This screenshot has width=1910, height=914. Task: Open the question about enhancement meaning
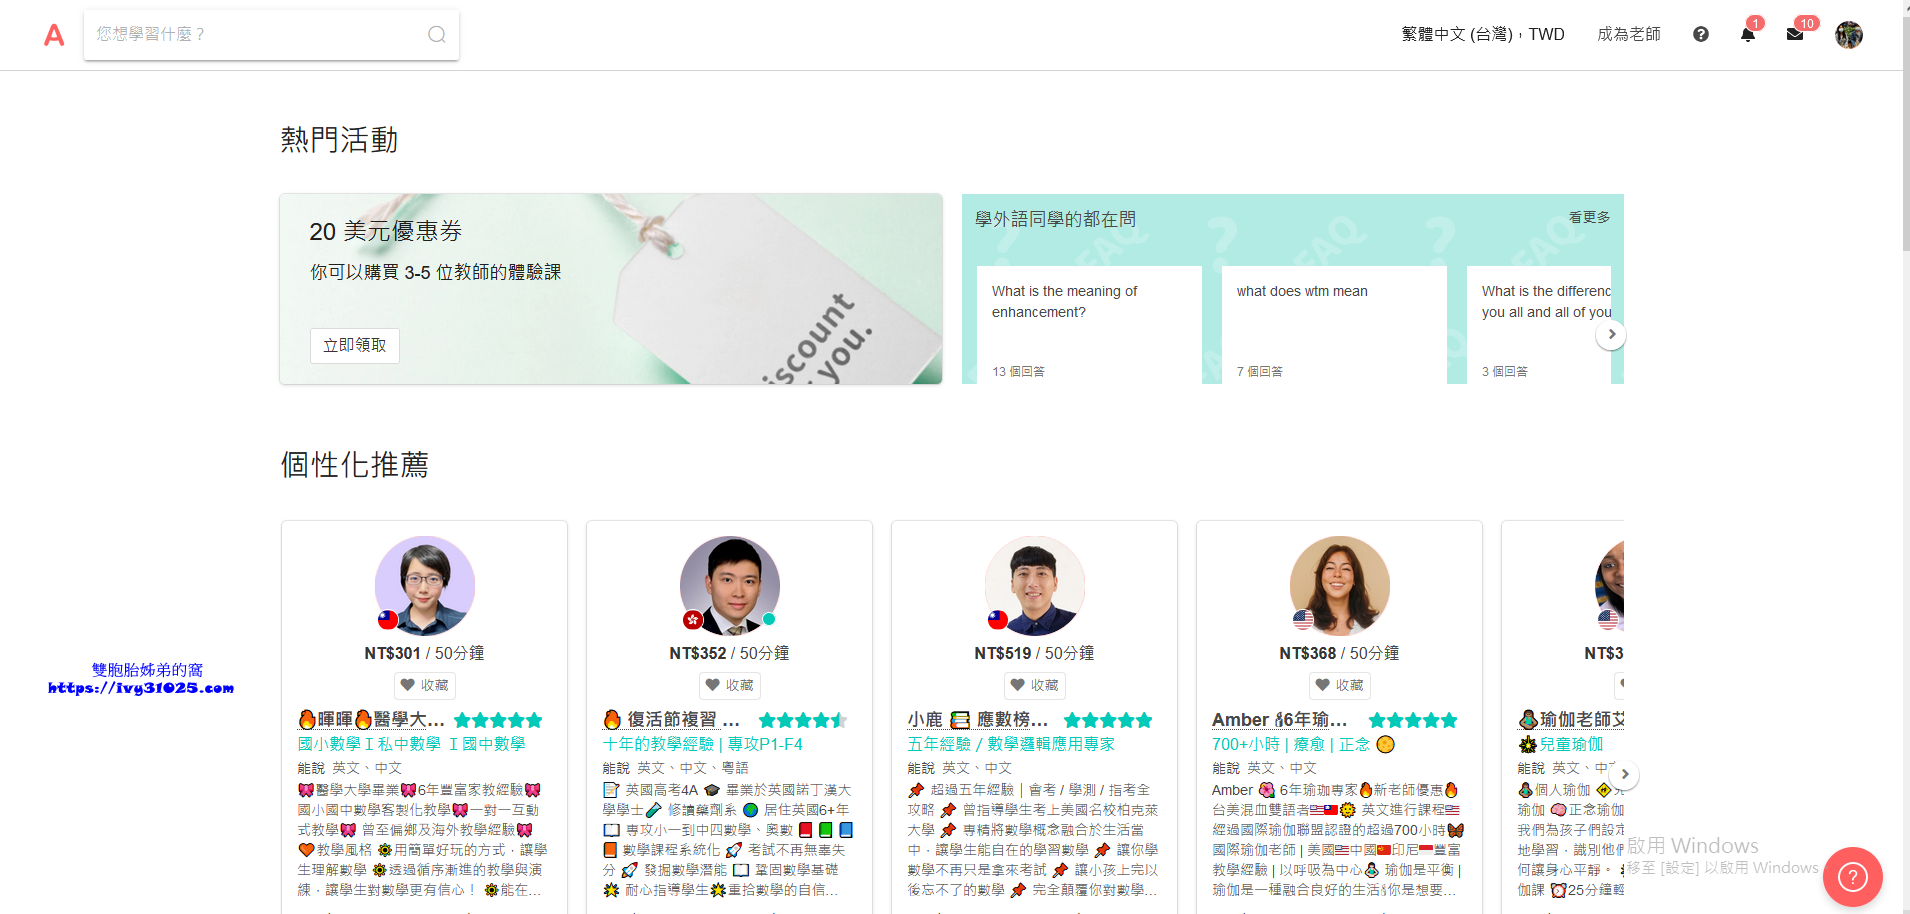click(1064, 301)
